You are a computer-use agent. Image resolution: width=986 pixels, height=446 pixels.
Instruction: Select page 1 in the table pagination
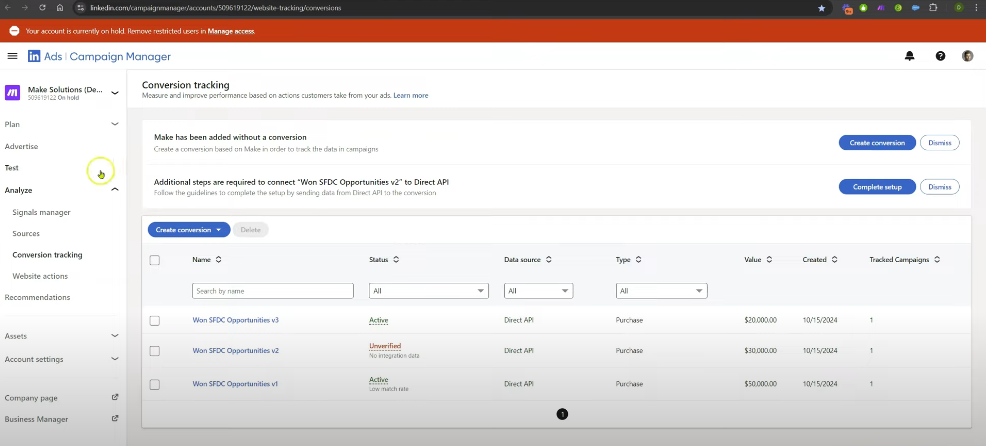[x=562, y=414]
